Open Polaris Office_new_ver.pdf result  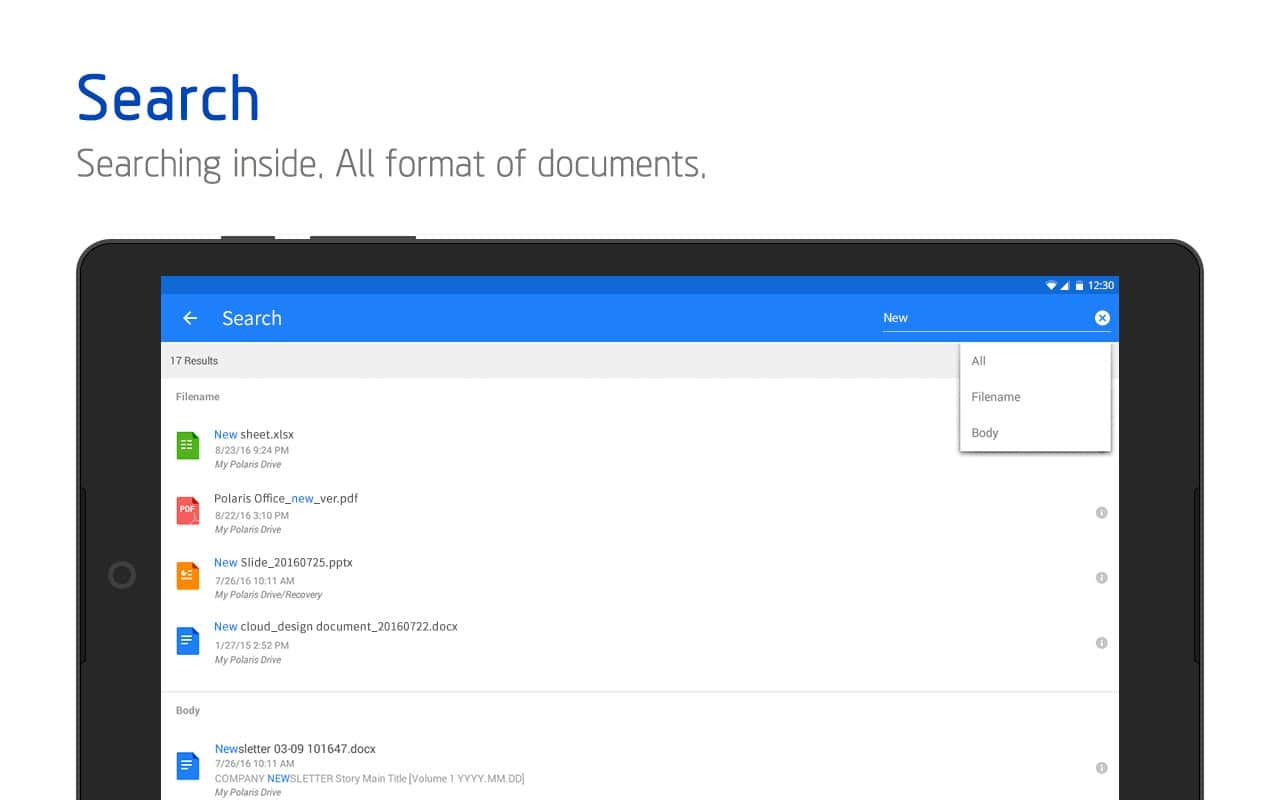pos(286,499)
